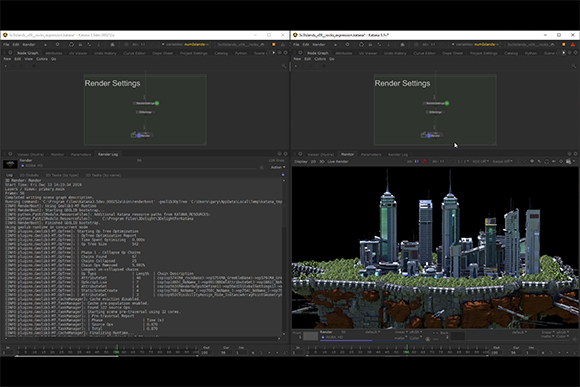580x387 pixels.
Task: Select blue Render node in right Node Graph
Action: 434,135
